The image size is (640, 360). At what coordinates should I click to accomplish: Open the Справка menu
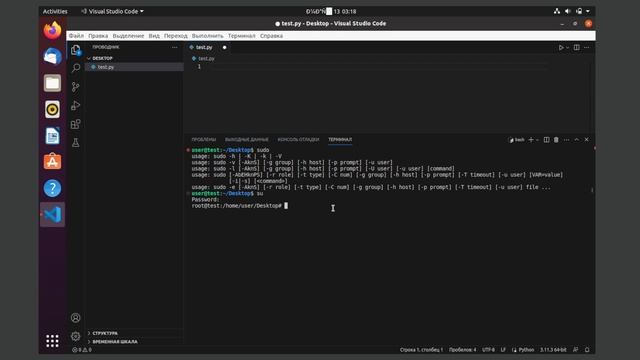coord(271,36)
